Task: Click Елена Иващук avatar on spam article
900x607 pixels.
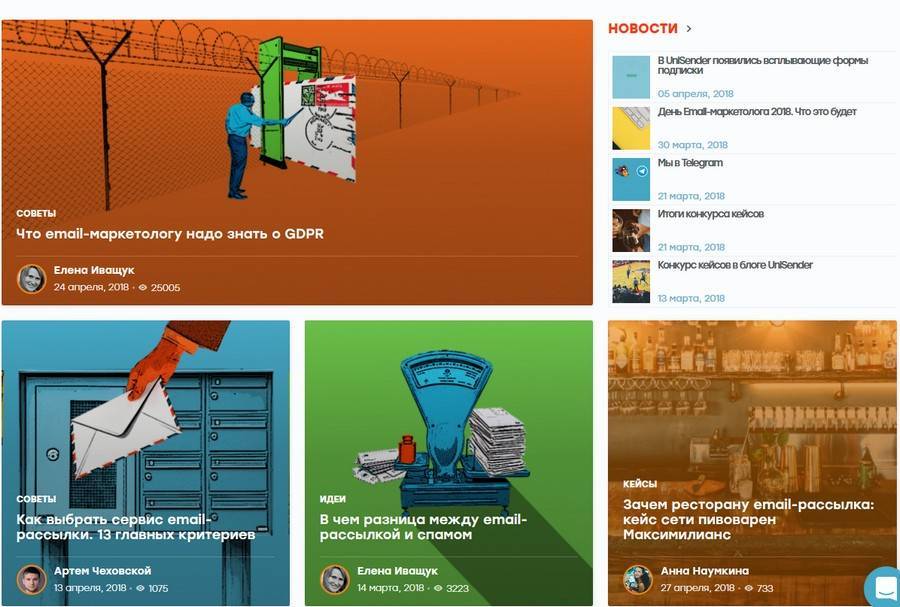Action: coord(335,579)
